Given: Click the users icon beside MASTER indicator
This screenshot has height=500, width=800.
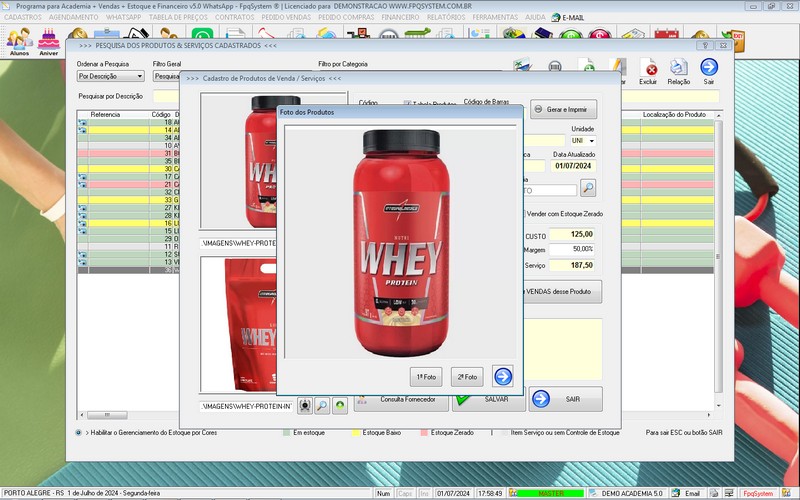Looking at the screenshot, I should point(513,493).
